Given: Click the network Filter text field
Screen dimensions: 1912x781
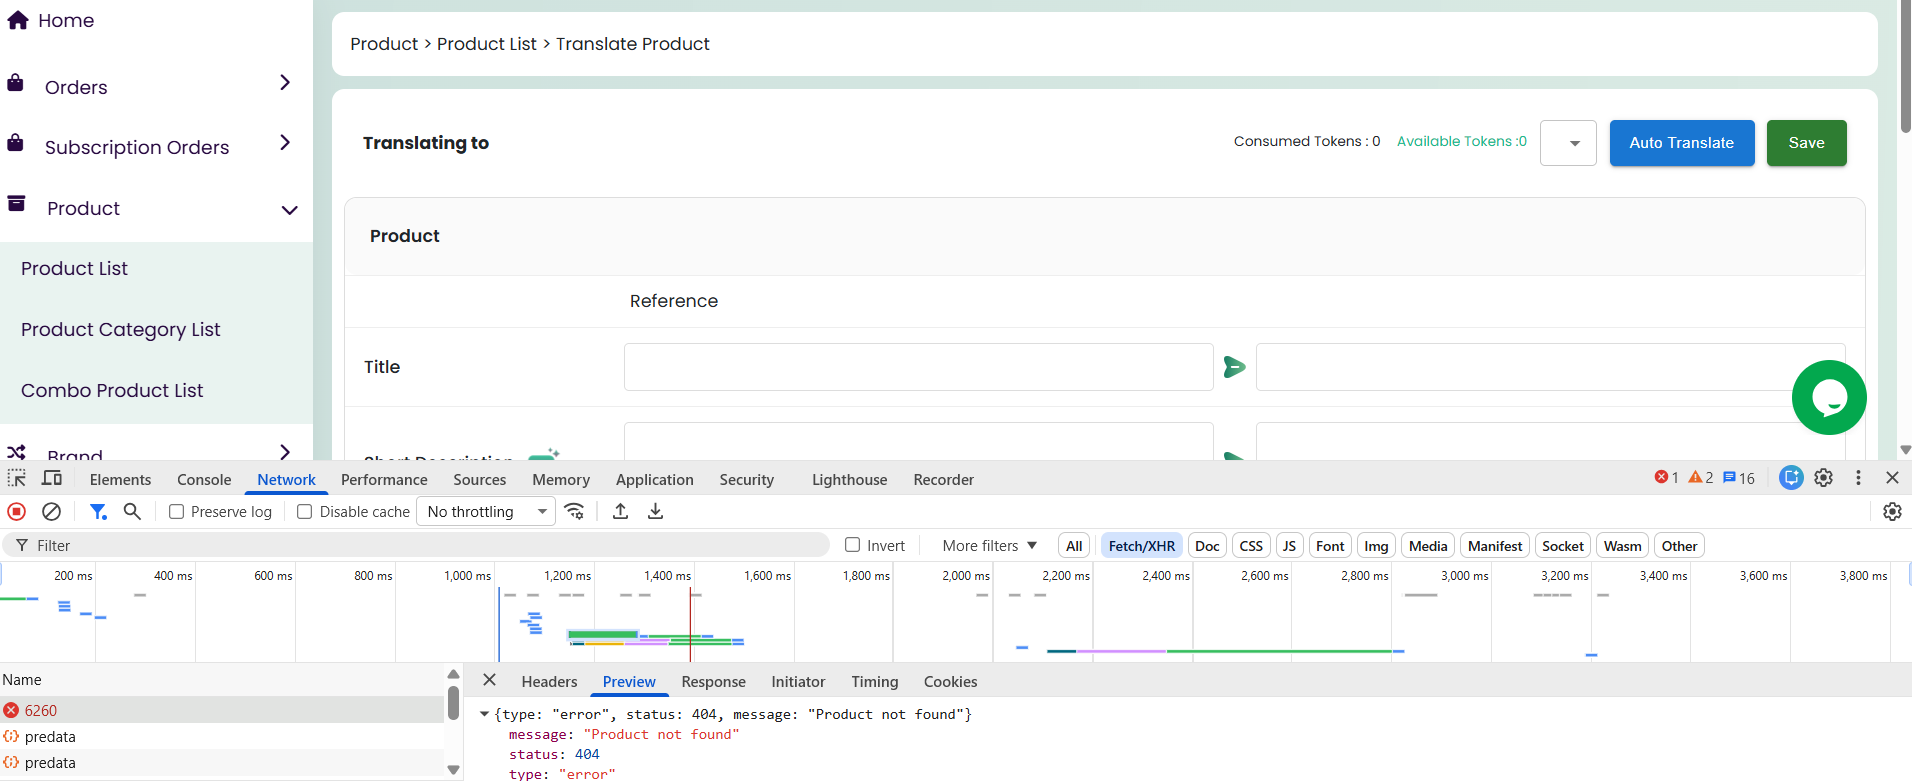Looking at the screenshot, I should (x=416, y=545).
